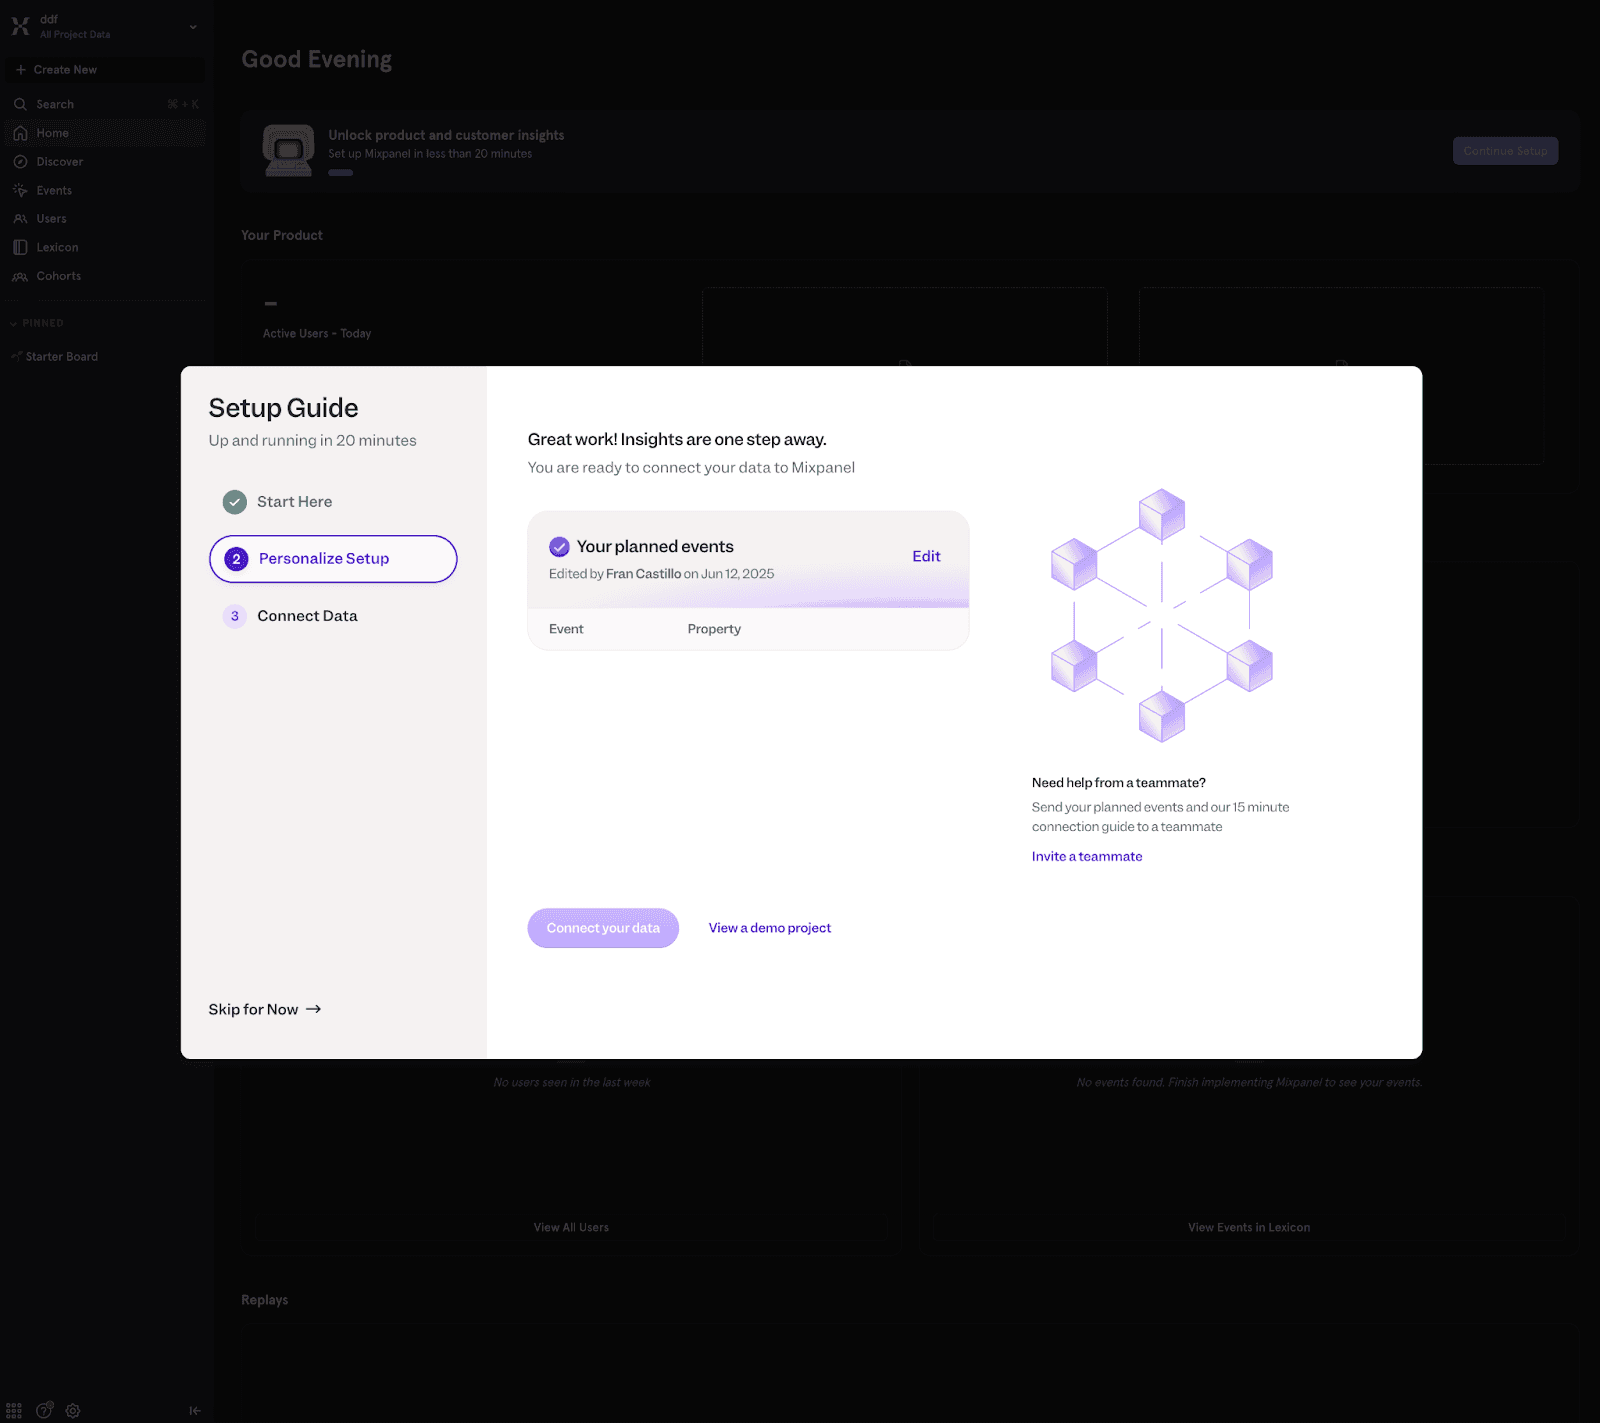Click the Search field in the sidebar
The height and width of the screenshot is (1423, 1600).
pyautogui.click(x=105, y=104)
